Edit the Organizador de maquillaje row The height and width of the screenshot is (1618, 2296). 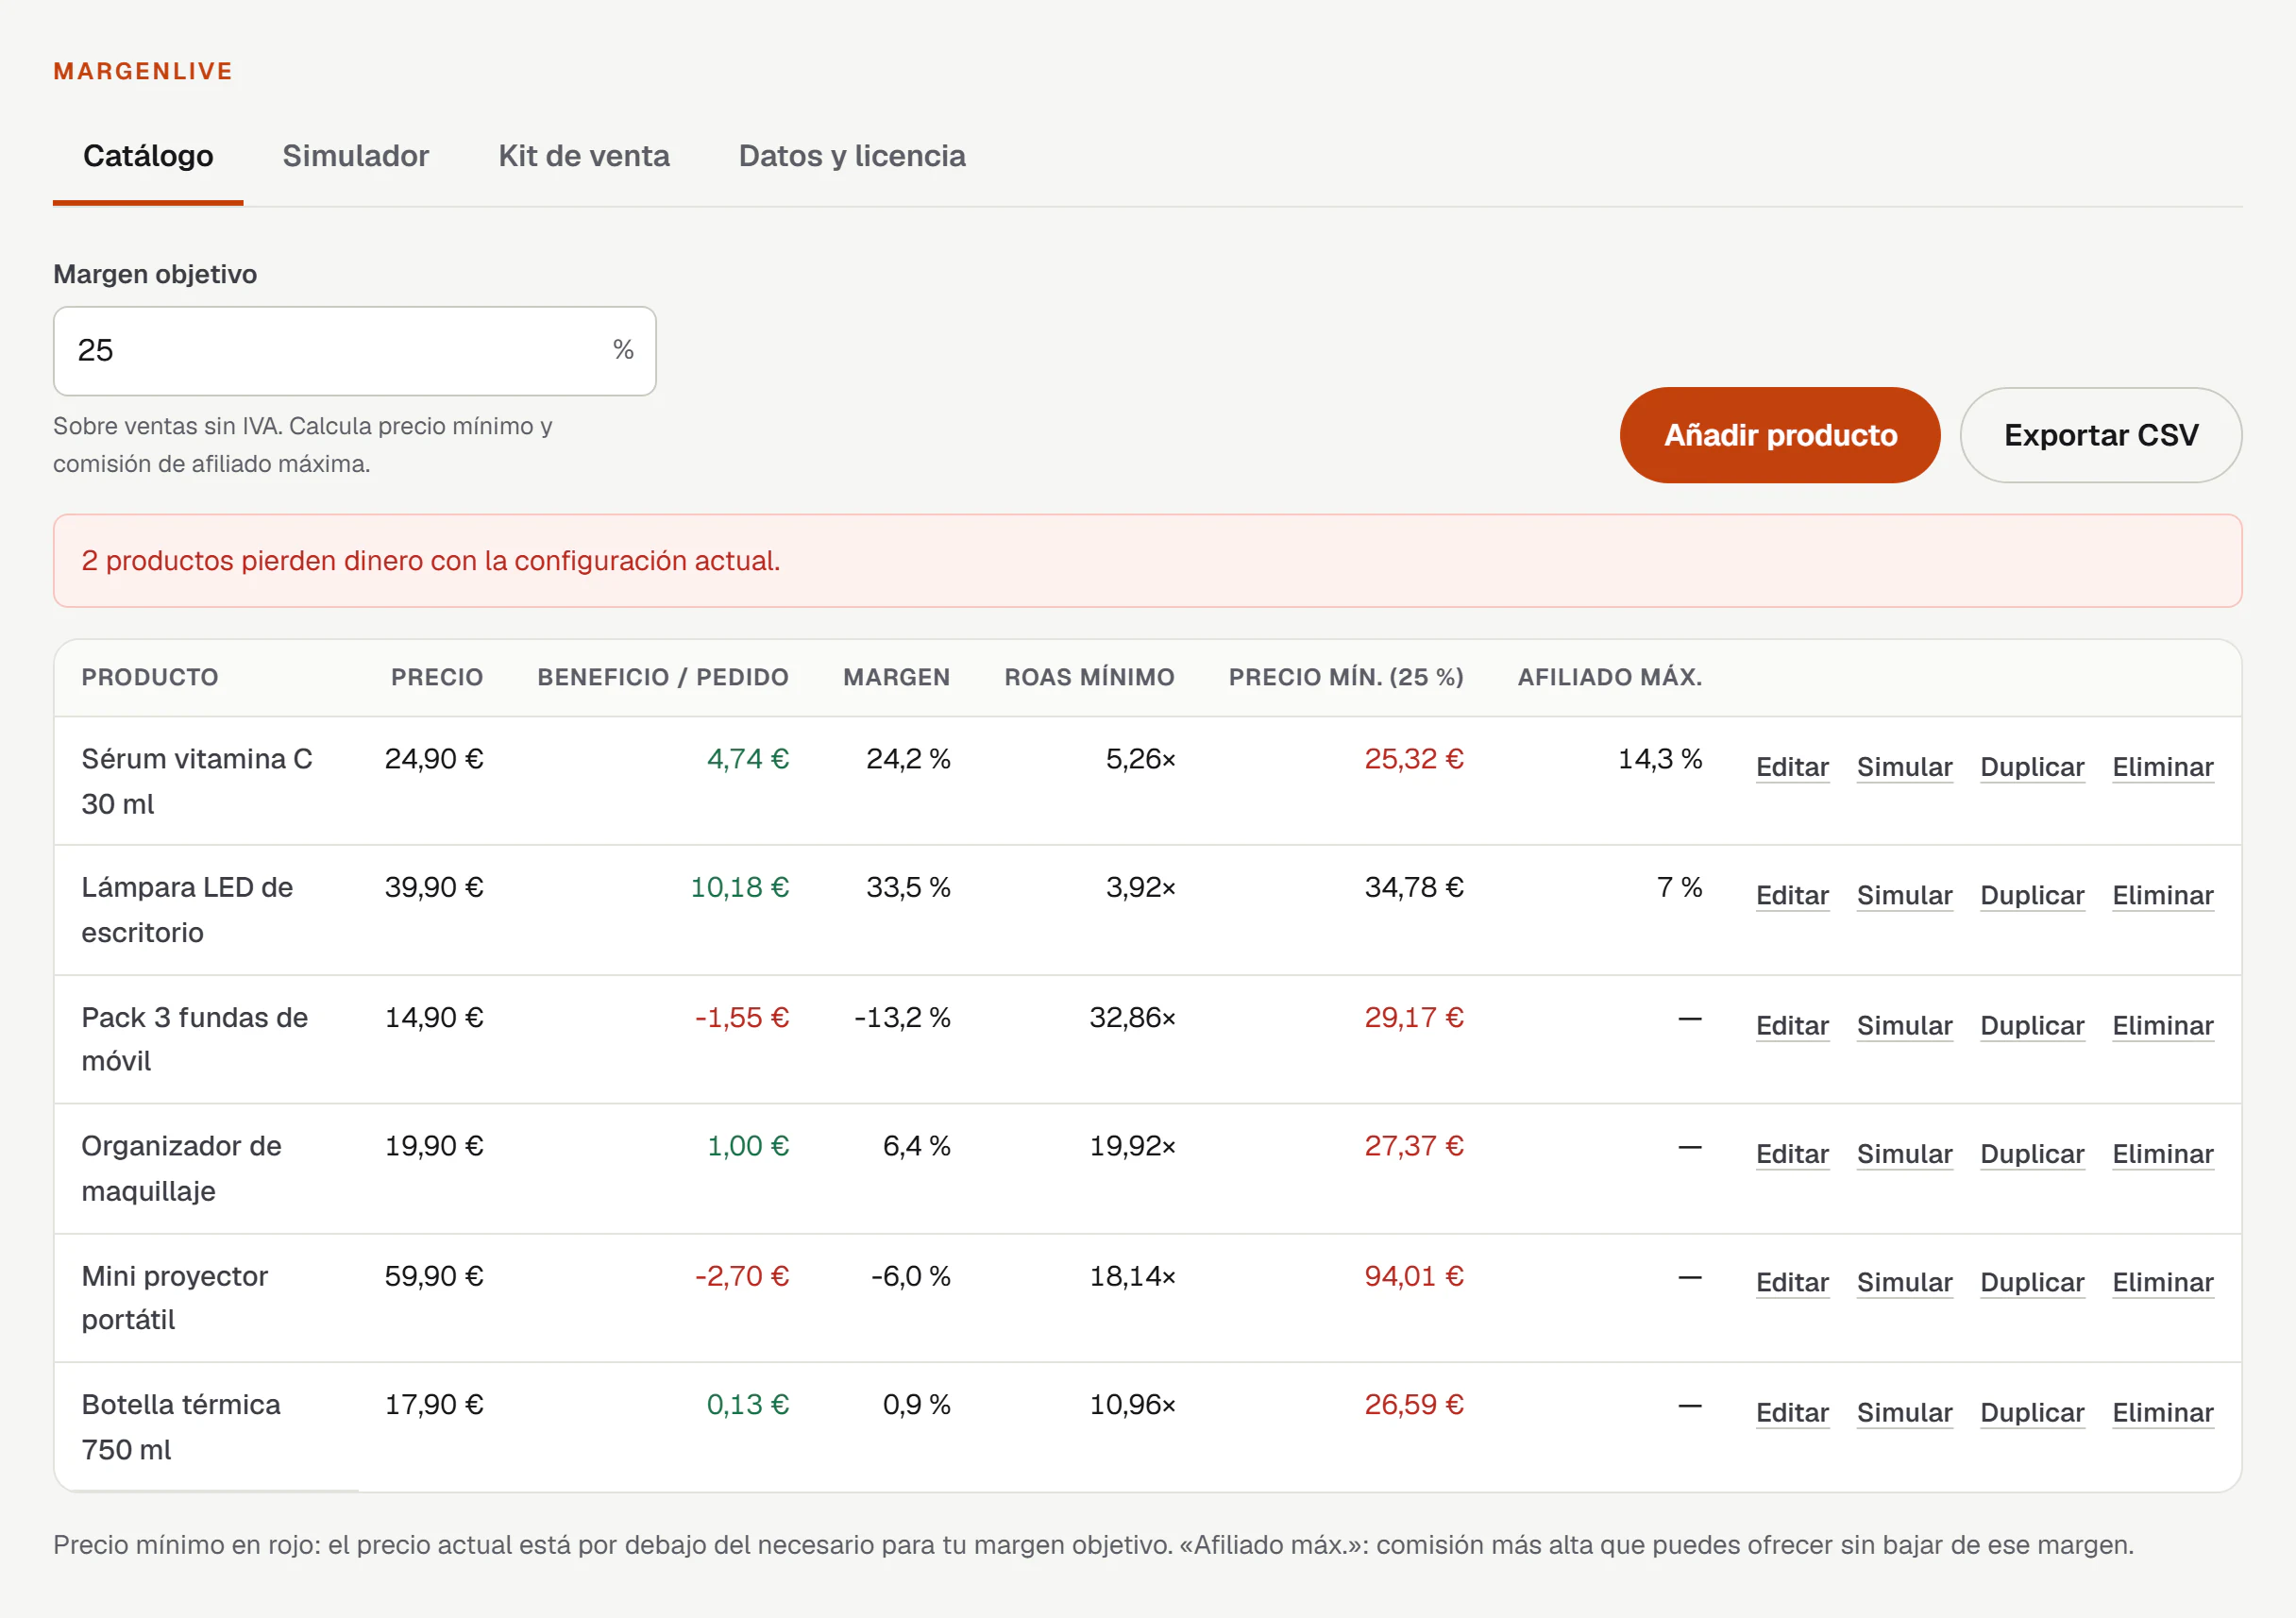[x=1792, y=1153]
